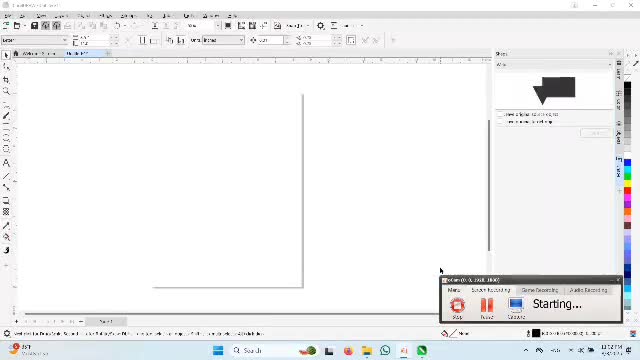This screenshot has width=640, height=360.
Task: Click the Open folder toolbar icon
Action: [x=17, y=26]
